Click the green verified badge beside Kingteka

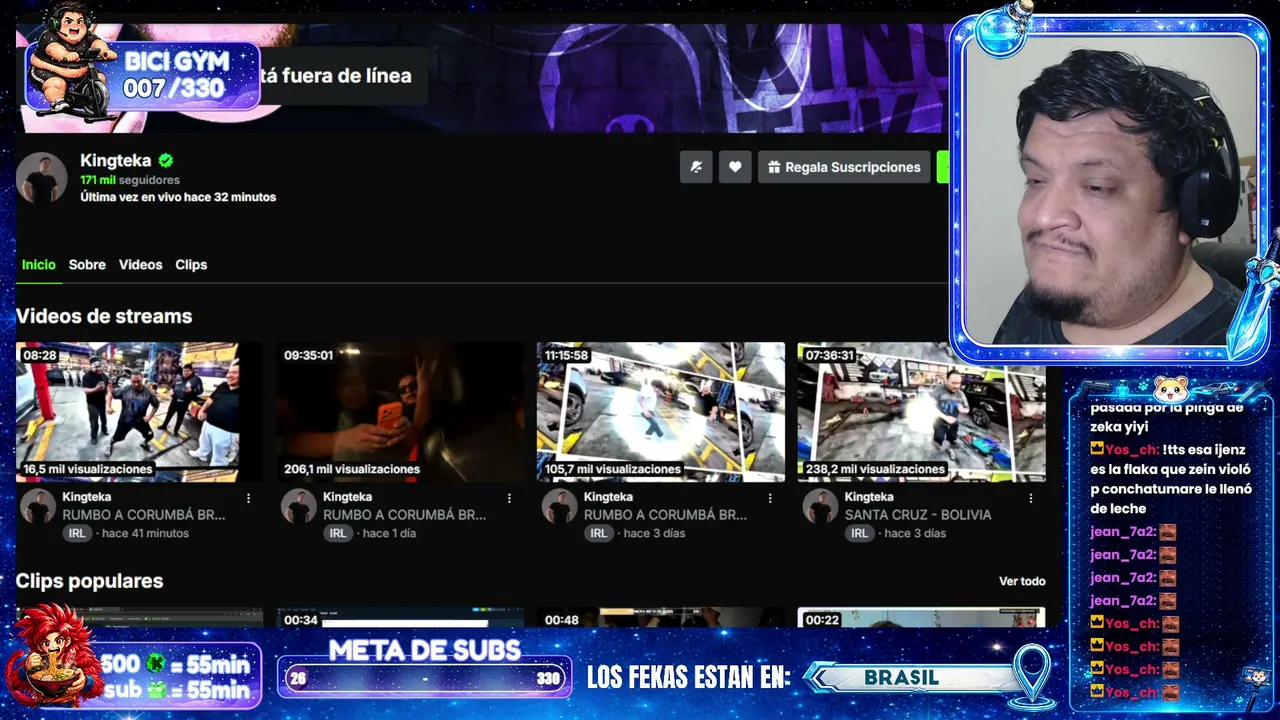tap(166, 160)
